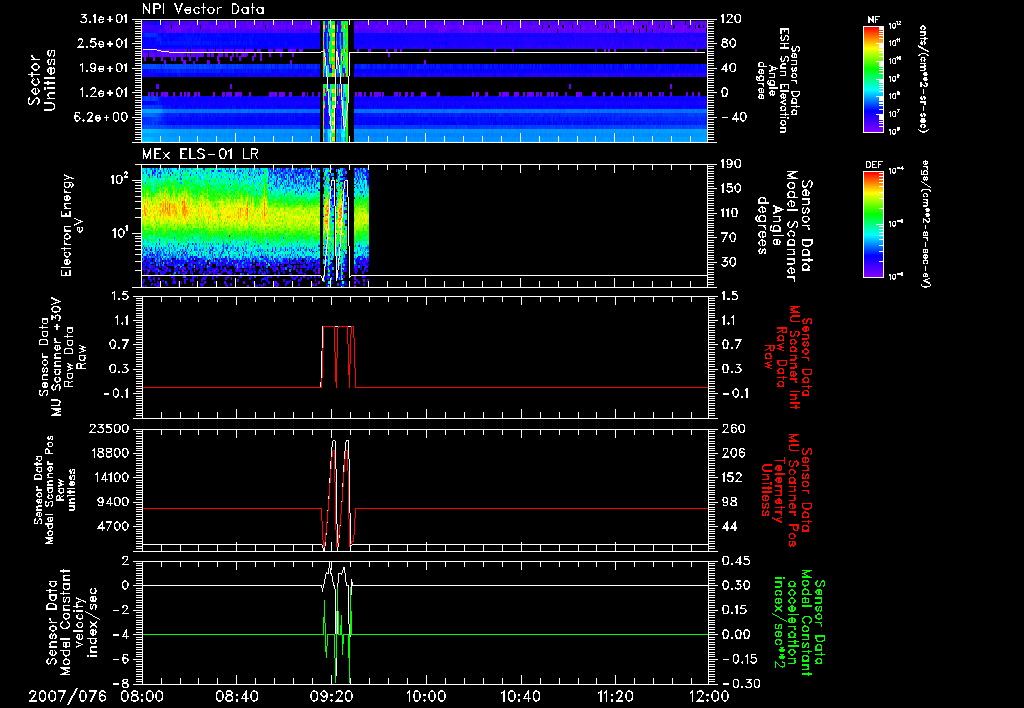The image size is (1024, 708).
Task: Click the 'DEF' color bar heading
Action: click(x=873, y=165)
